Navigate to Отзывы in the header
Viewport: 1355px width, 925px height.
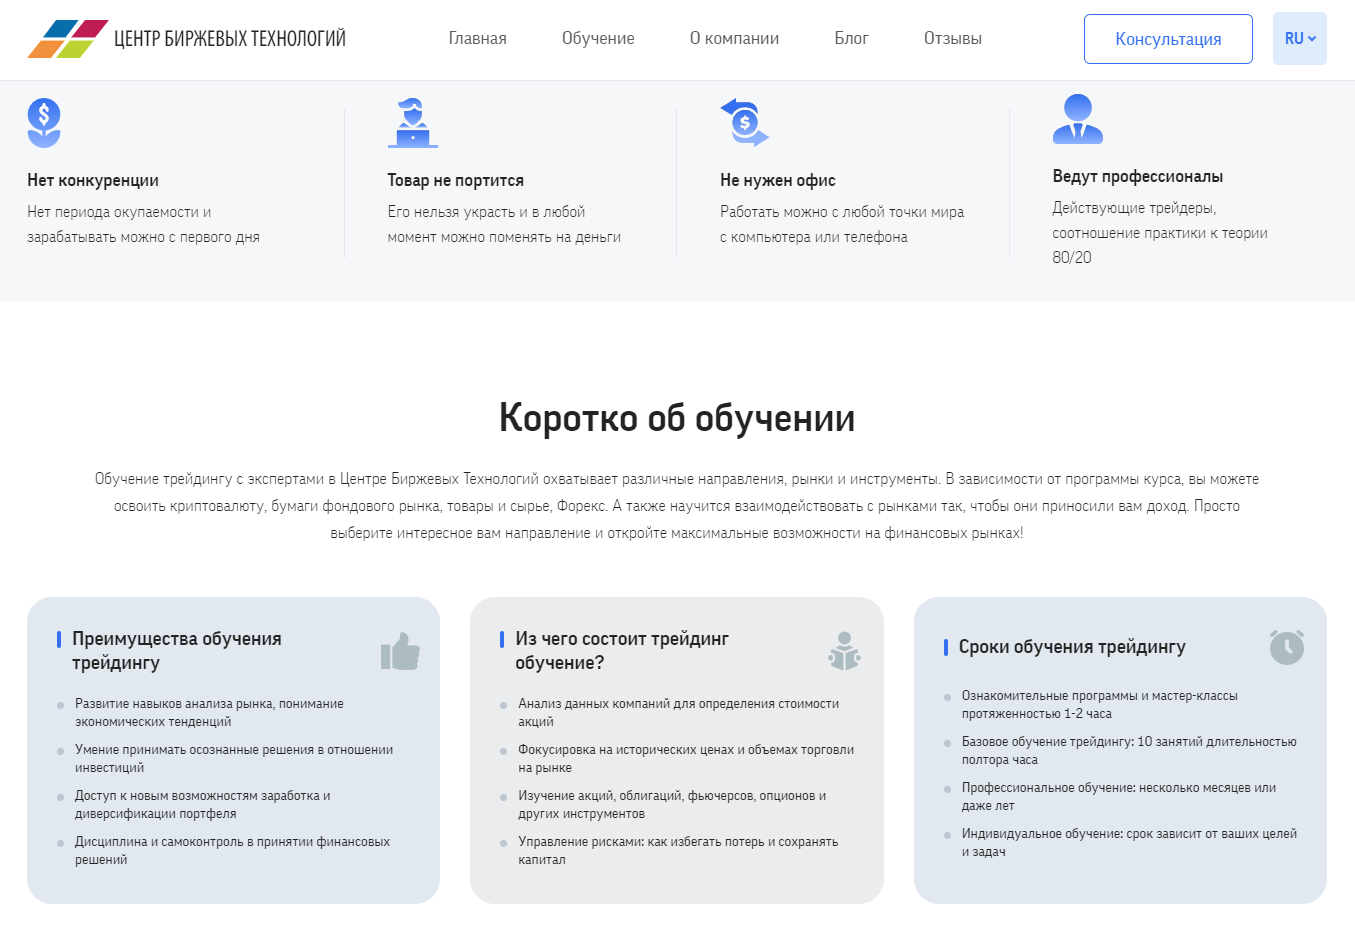952,39
